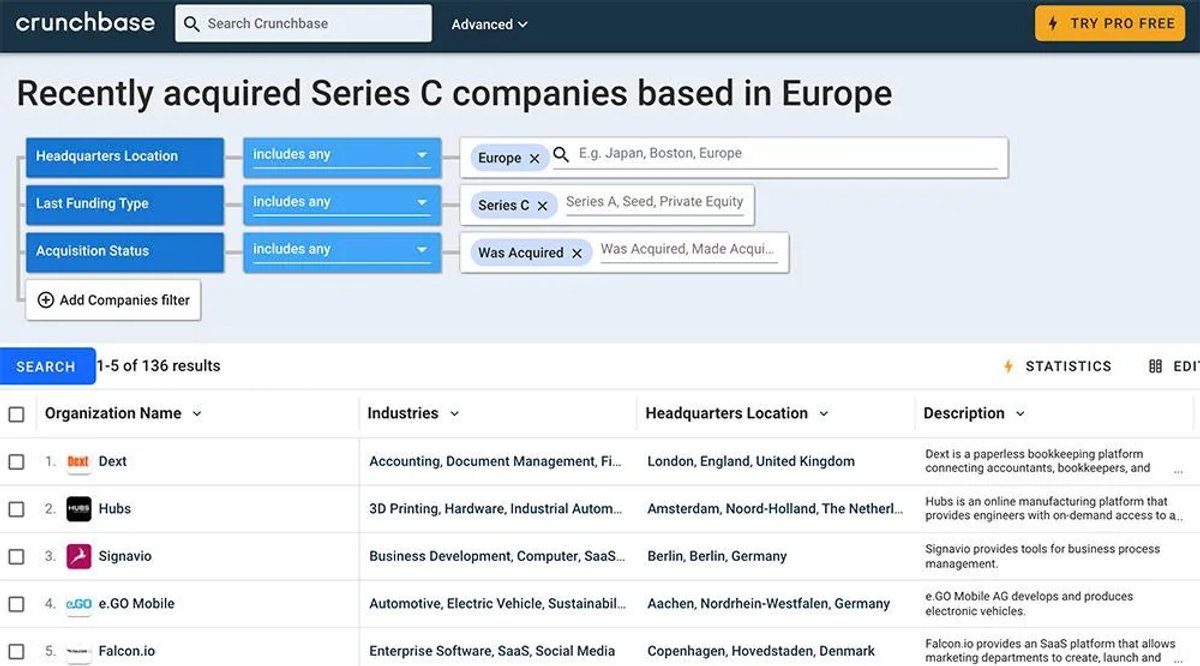Viewport: 1200px width, 666px height.
Task: Open the Signavio organization link
Action: (125, 556)
